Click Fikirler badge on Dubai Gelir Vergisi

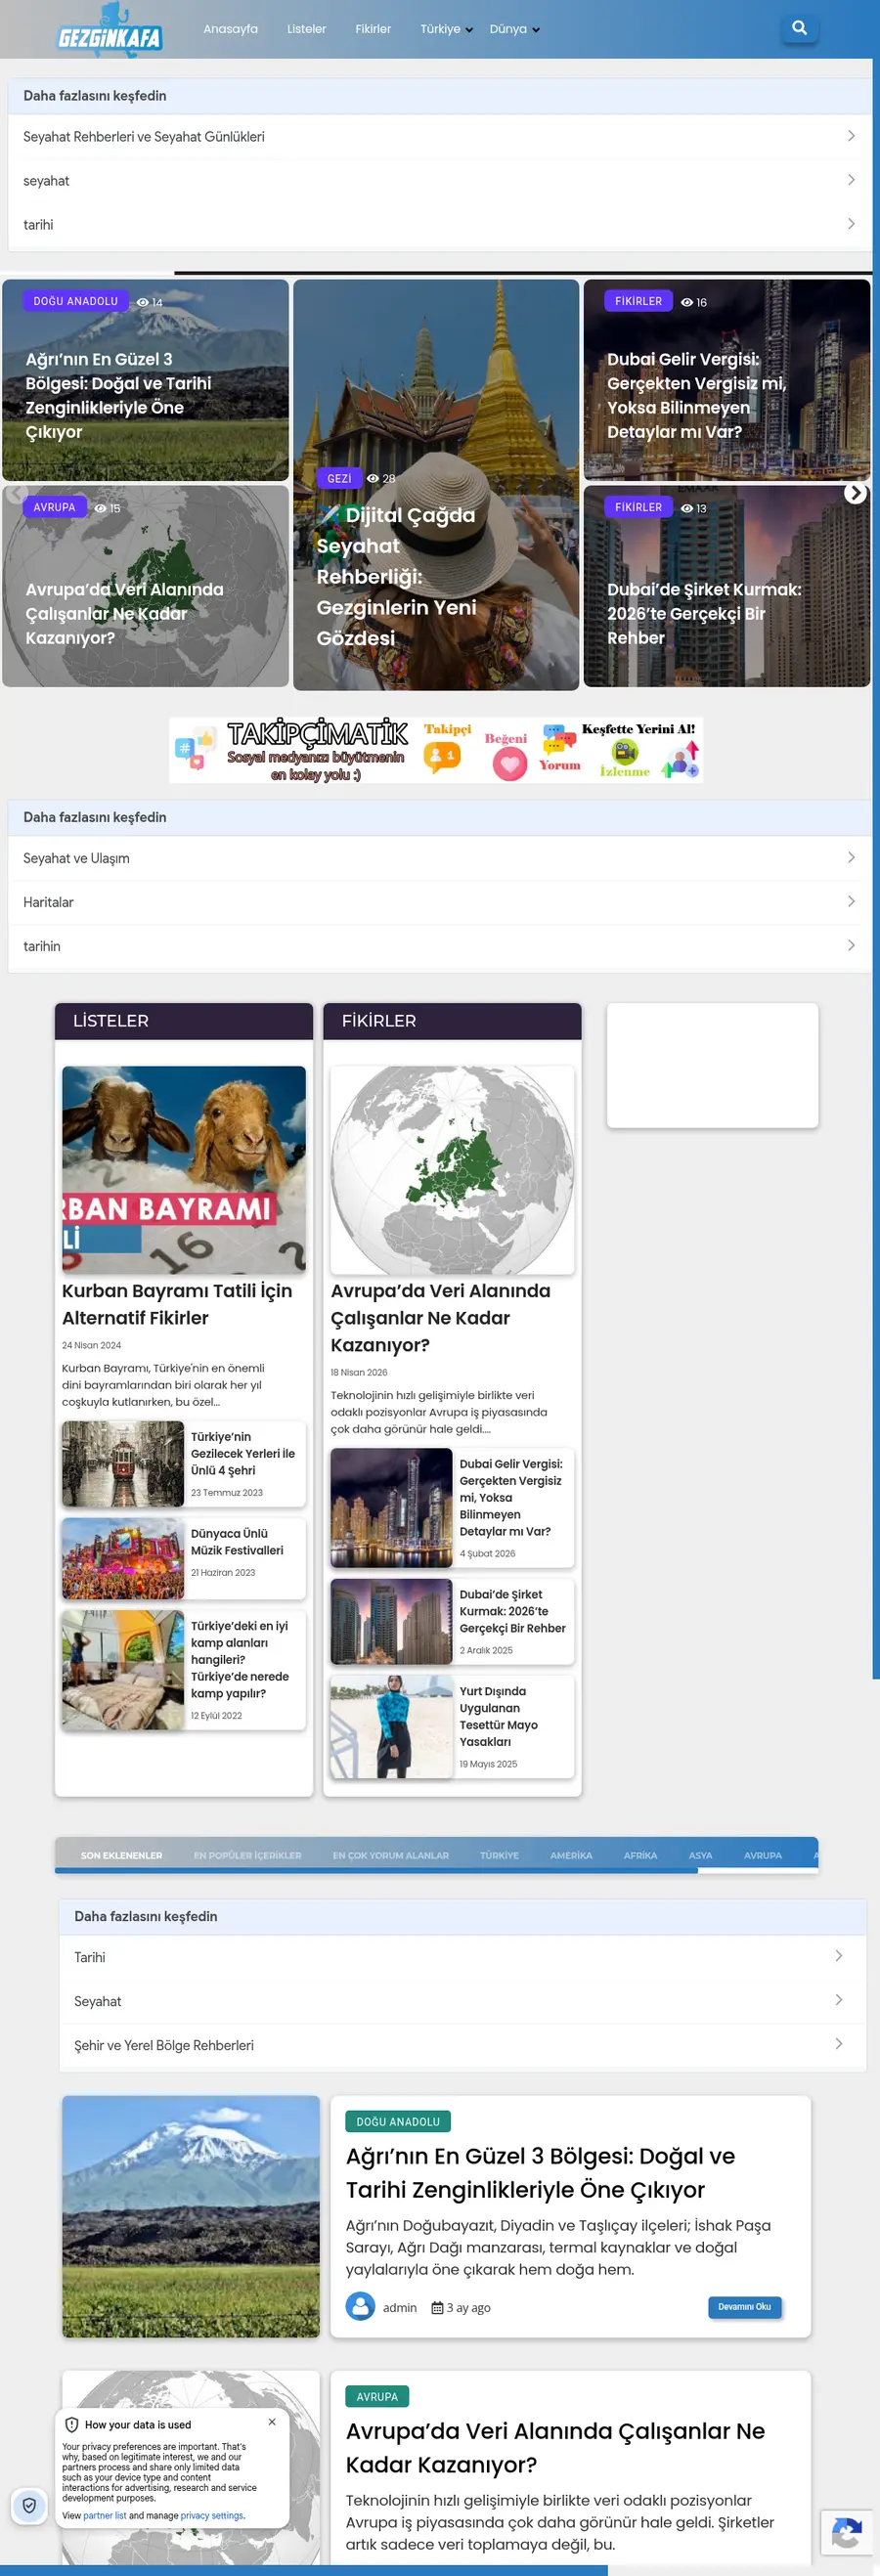638,301
